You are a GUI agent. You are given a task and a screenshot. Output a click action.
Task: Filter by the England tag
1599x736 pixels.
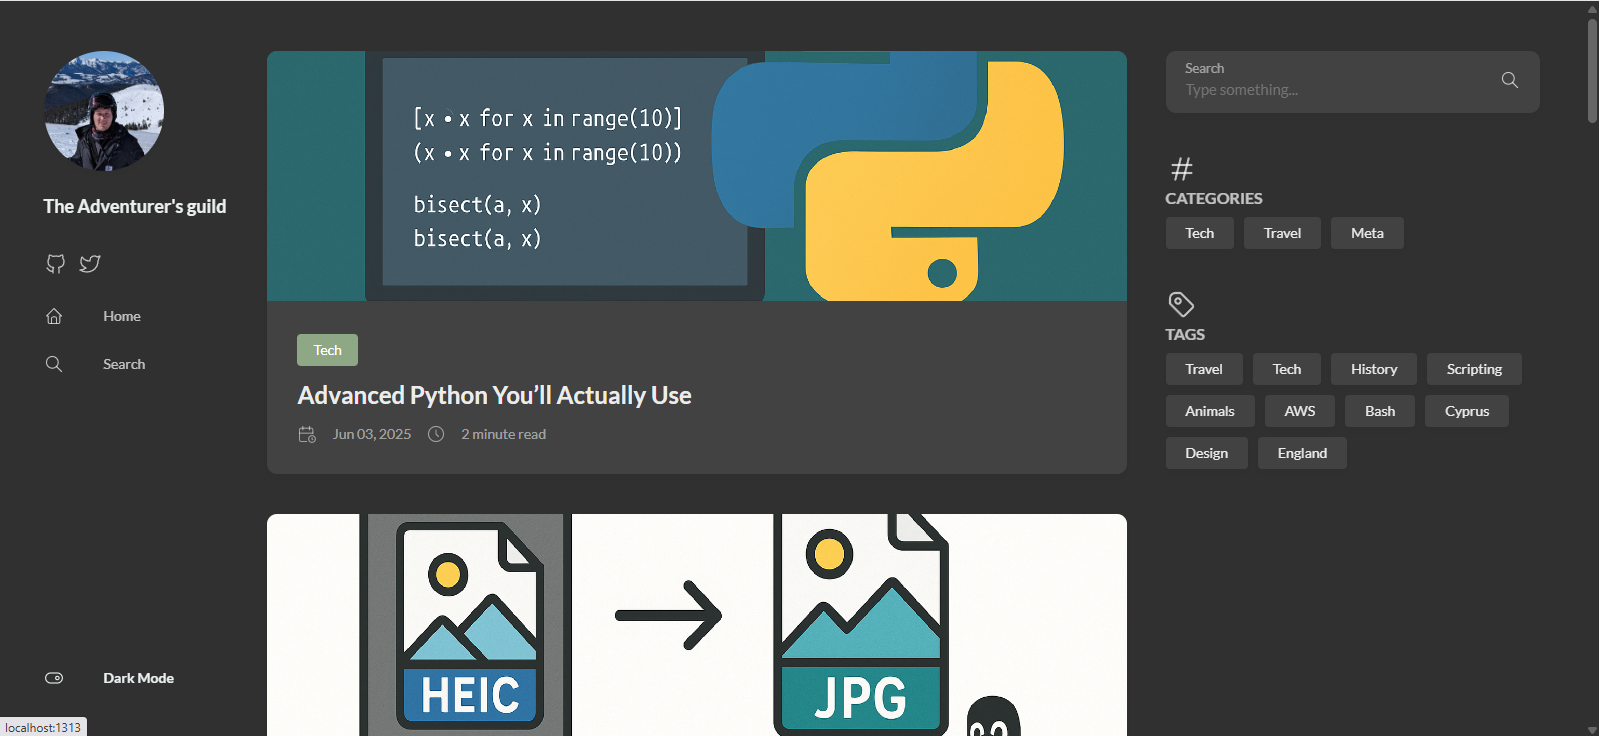pyautogui.click(x=1302, y=453)
